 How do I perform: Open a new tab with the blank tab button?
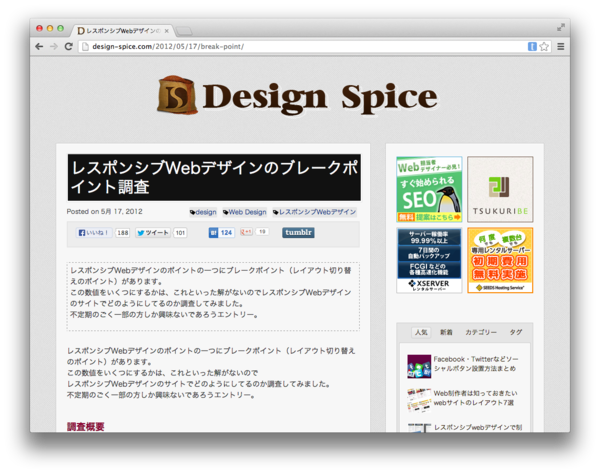pyautogui.click(x=184, y=31)
